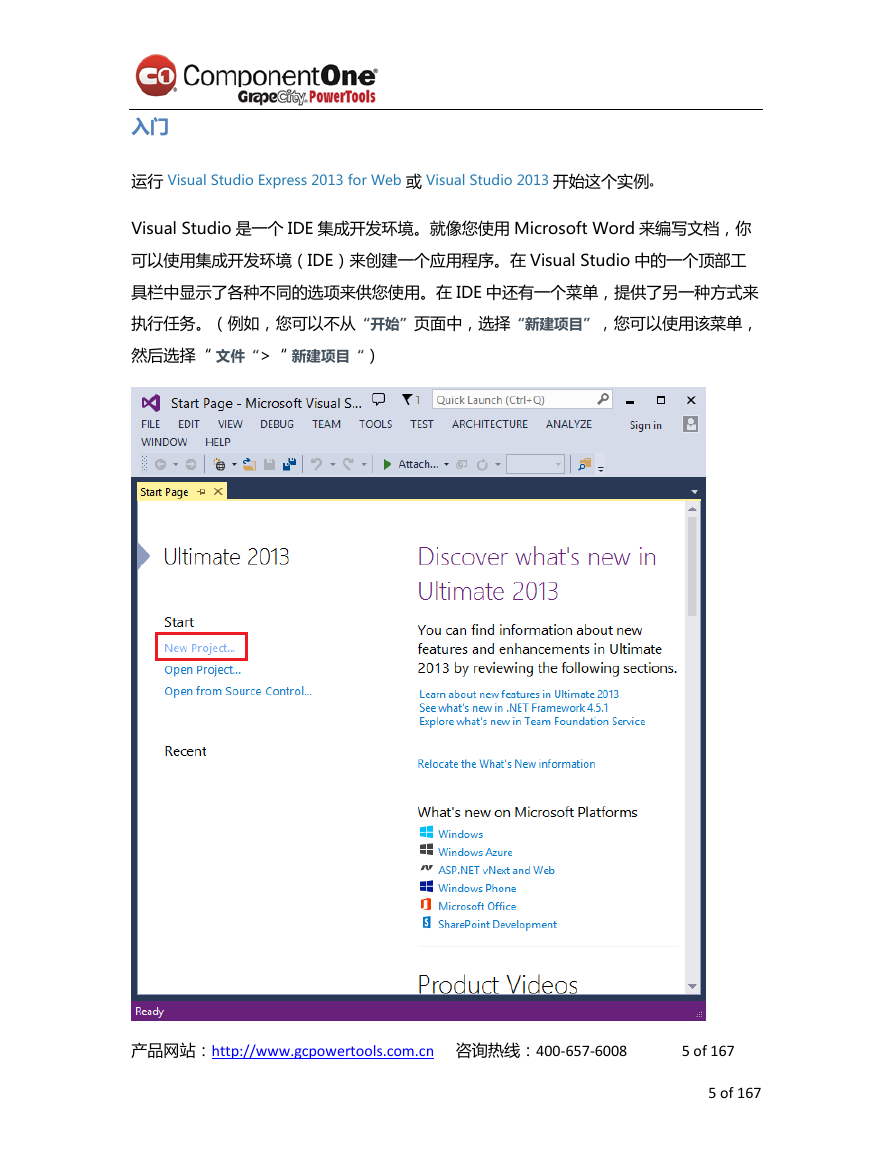This screenshot has width=893, height=1155.
Task: Click the Start Page vertical scrollbar thumb
Action: click(692, 566)
